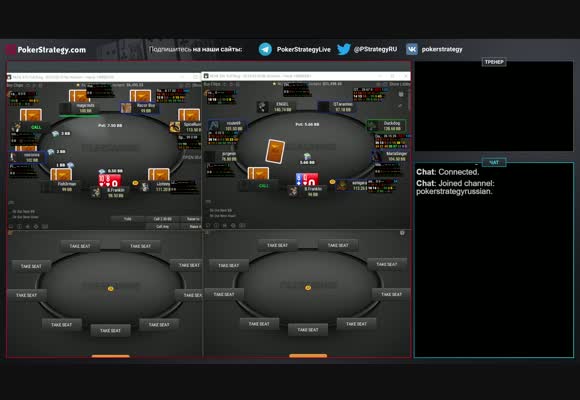Viewport: 580px width, 400px height.
Task: Click bottom-center Take Seat, bottom-left table
Action: pyautogui.click(x=110, y=330)
